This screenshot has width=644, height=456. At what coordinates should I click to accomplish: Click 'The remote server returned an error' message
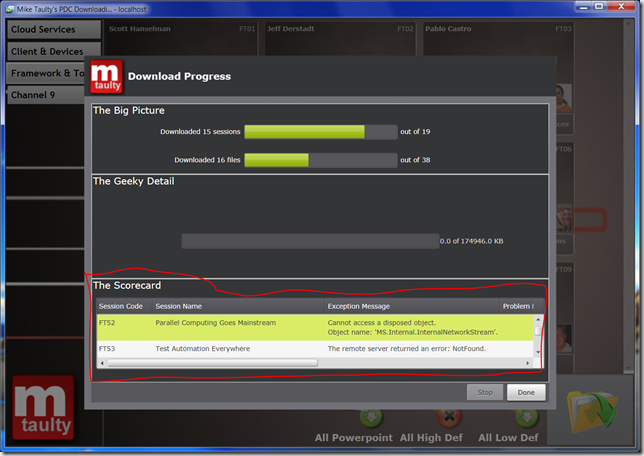click(x=407, y=349)
